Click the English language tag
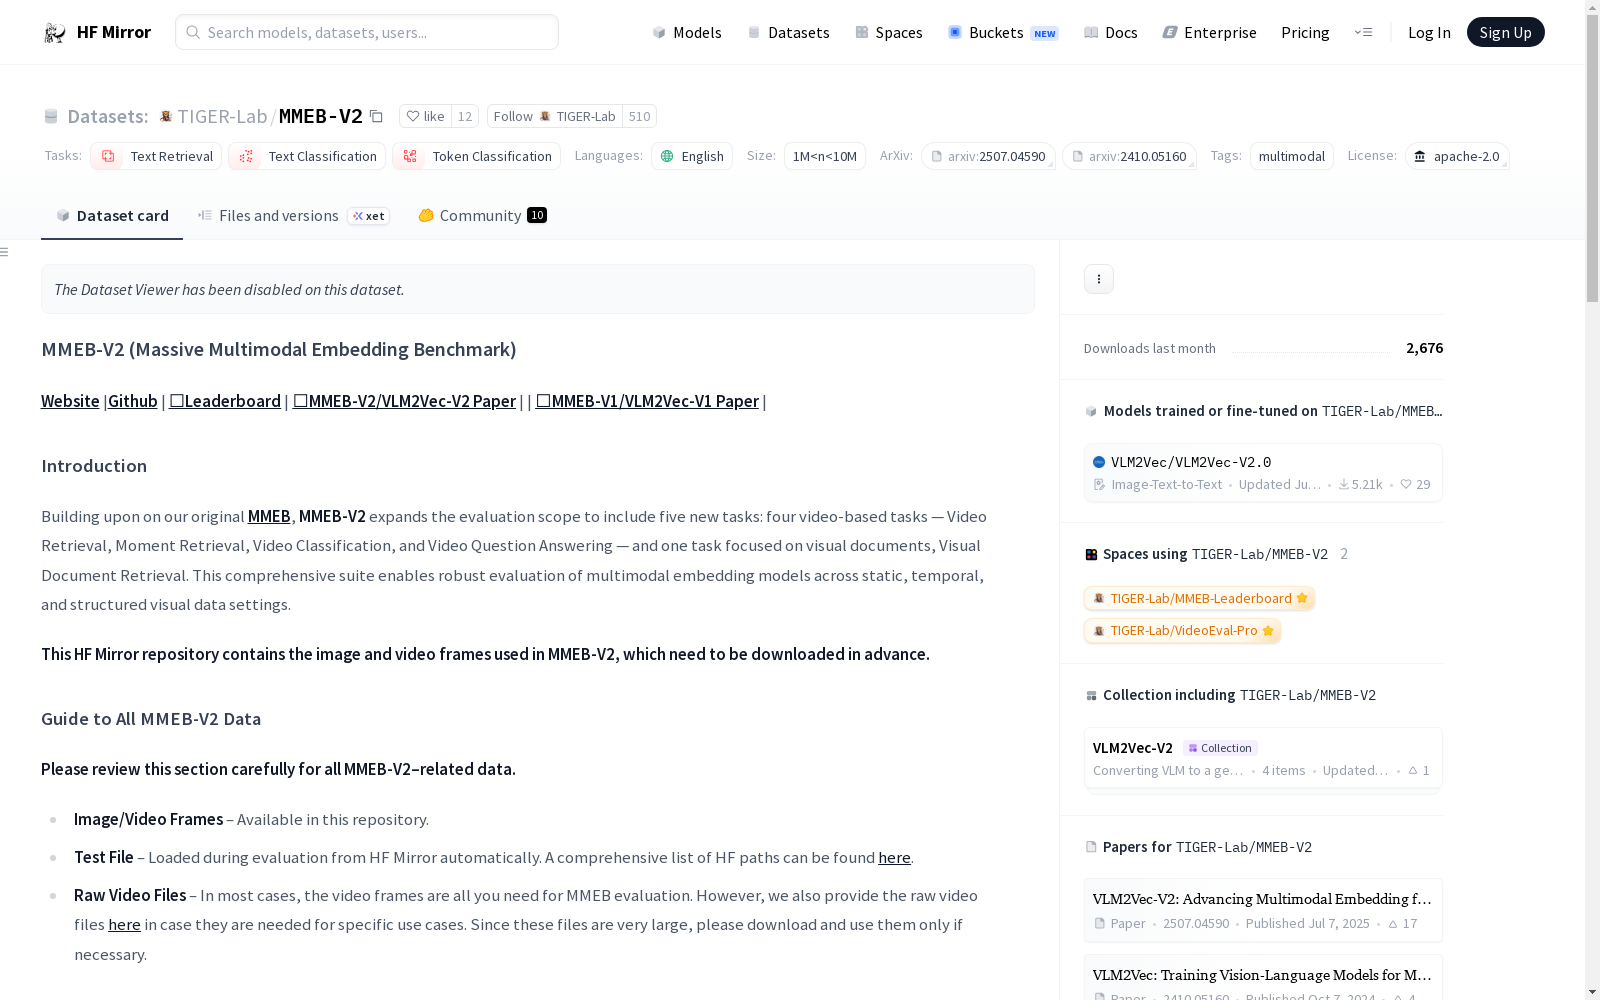 [692, 156]
